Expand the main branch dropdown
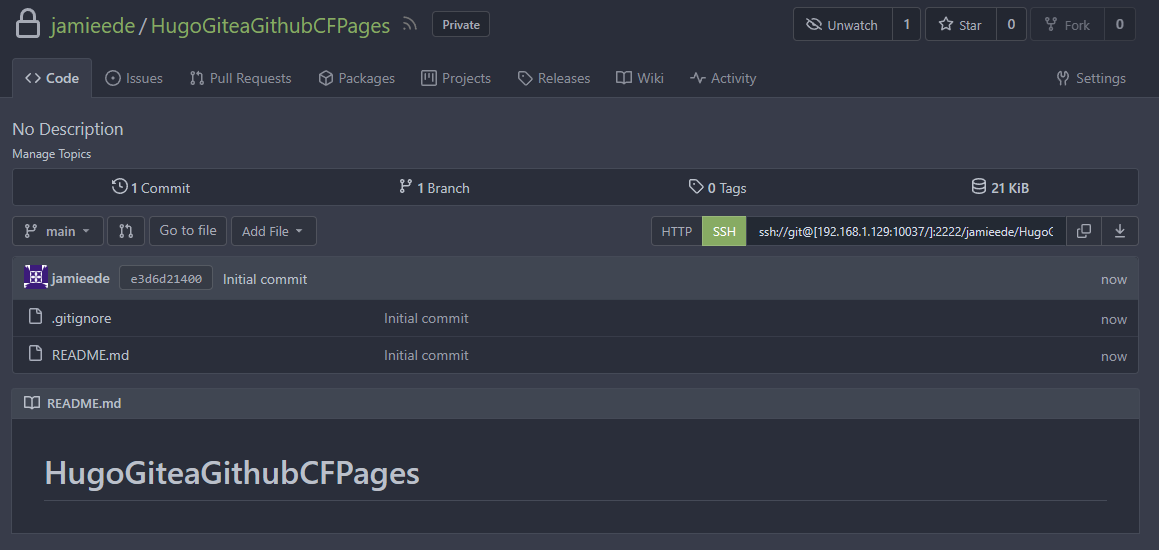 58,231
